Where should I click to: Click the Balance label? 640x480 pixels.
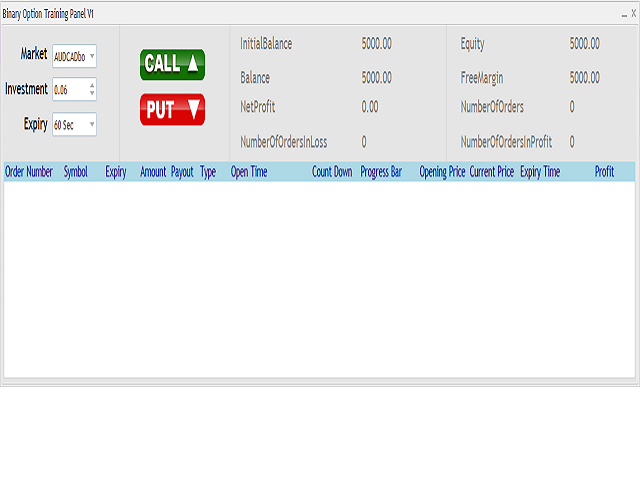[x=255, y=78]
